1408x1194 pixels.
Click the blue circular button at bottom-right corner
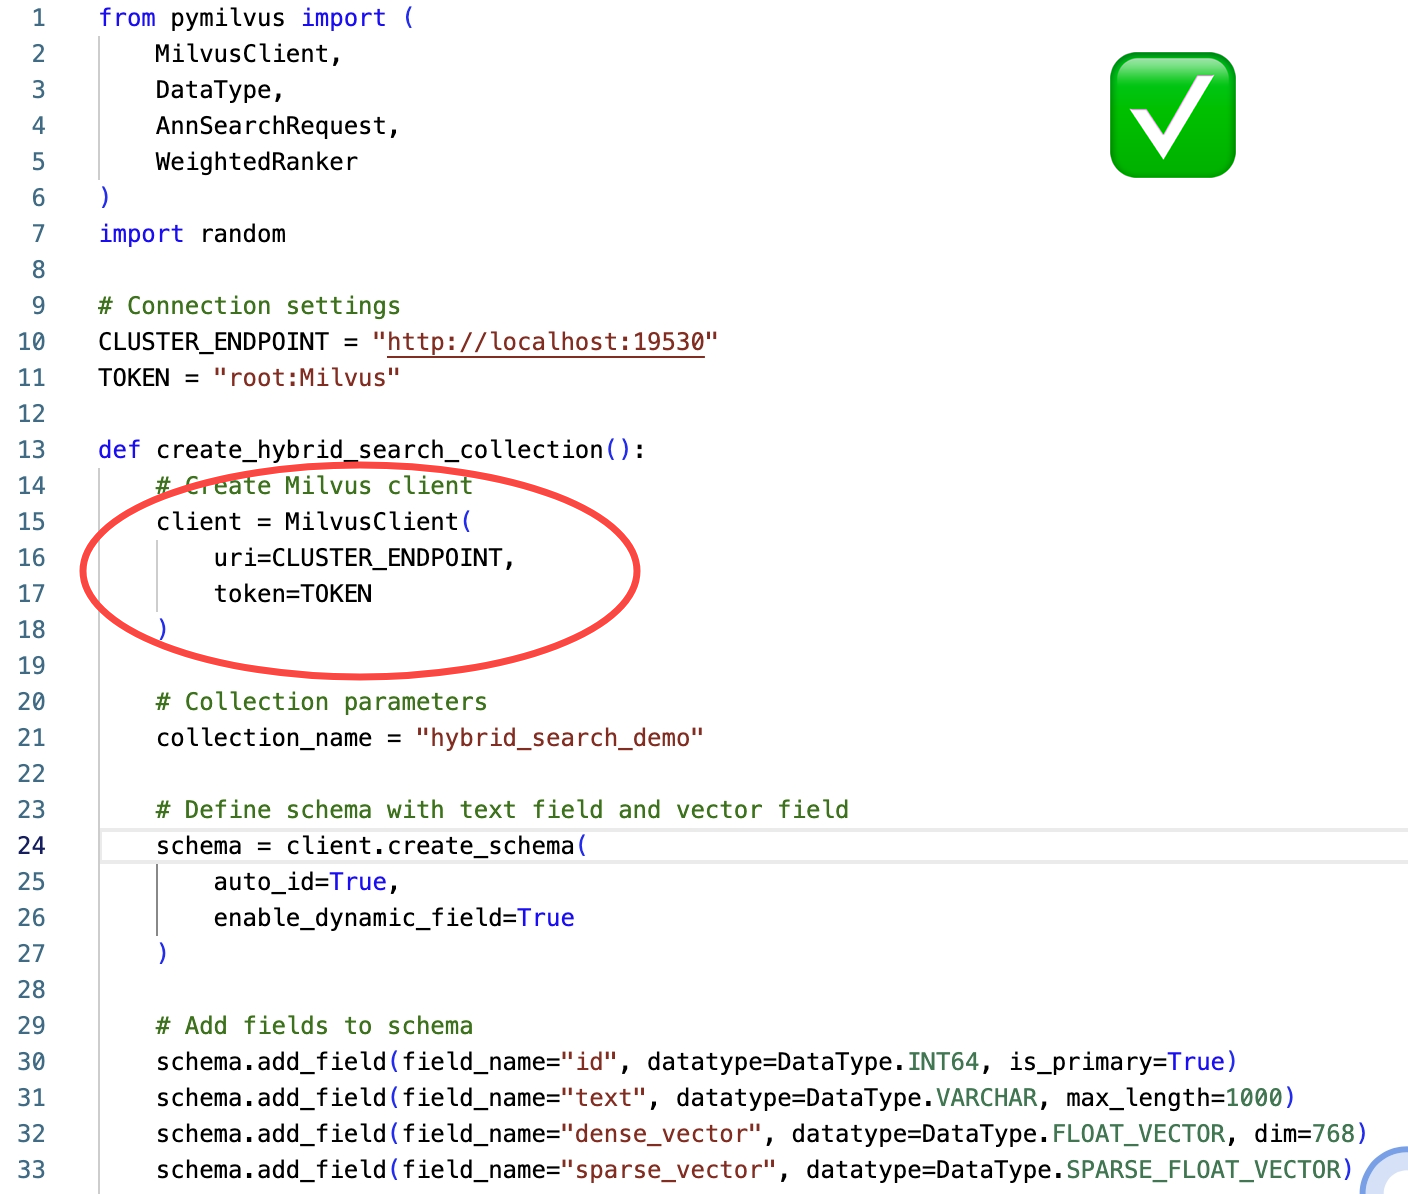tap(1390, 1176)
